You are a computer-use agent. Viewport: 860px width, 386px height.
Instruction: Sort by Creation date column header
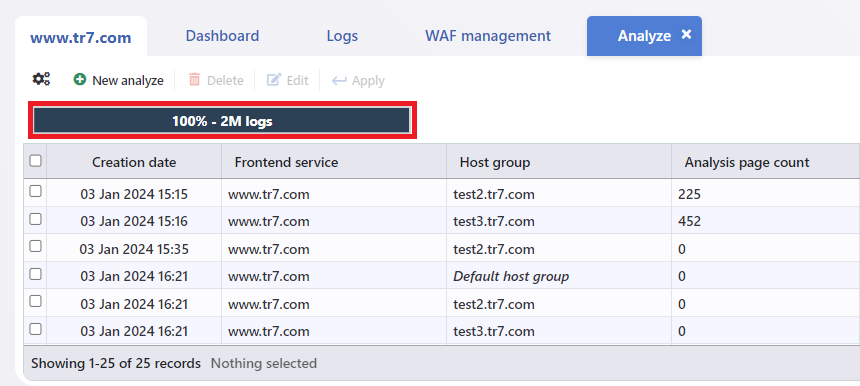(134, 162)
